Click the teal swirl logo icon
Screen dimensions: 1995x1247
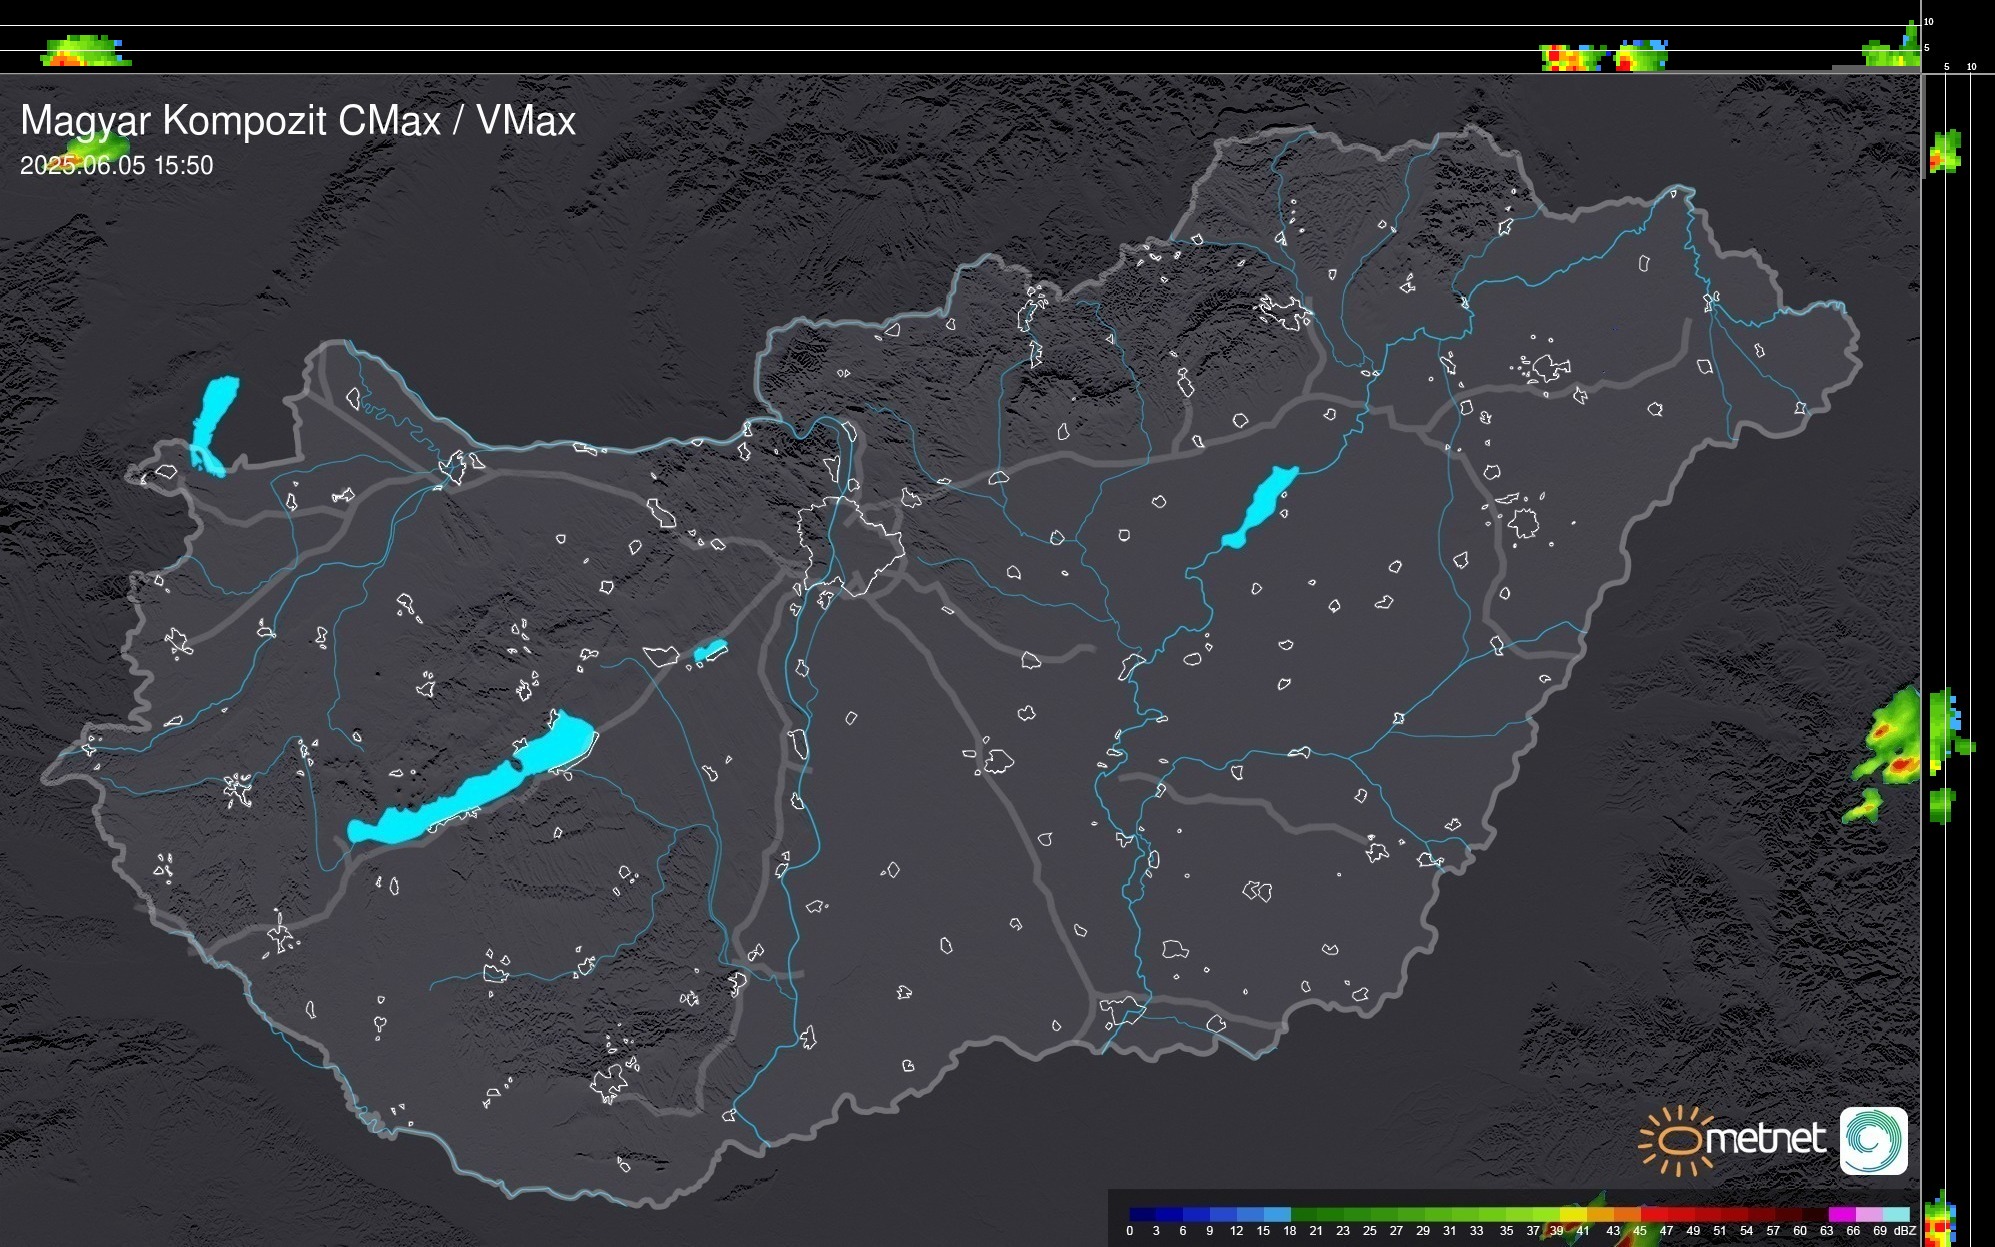pyautogui.click(x=1873, y=1140)
